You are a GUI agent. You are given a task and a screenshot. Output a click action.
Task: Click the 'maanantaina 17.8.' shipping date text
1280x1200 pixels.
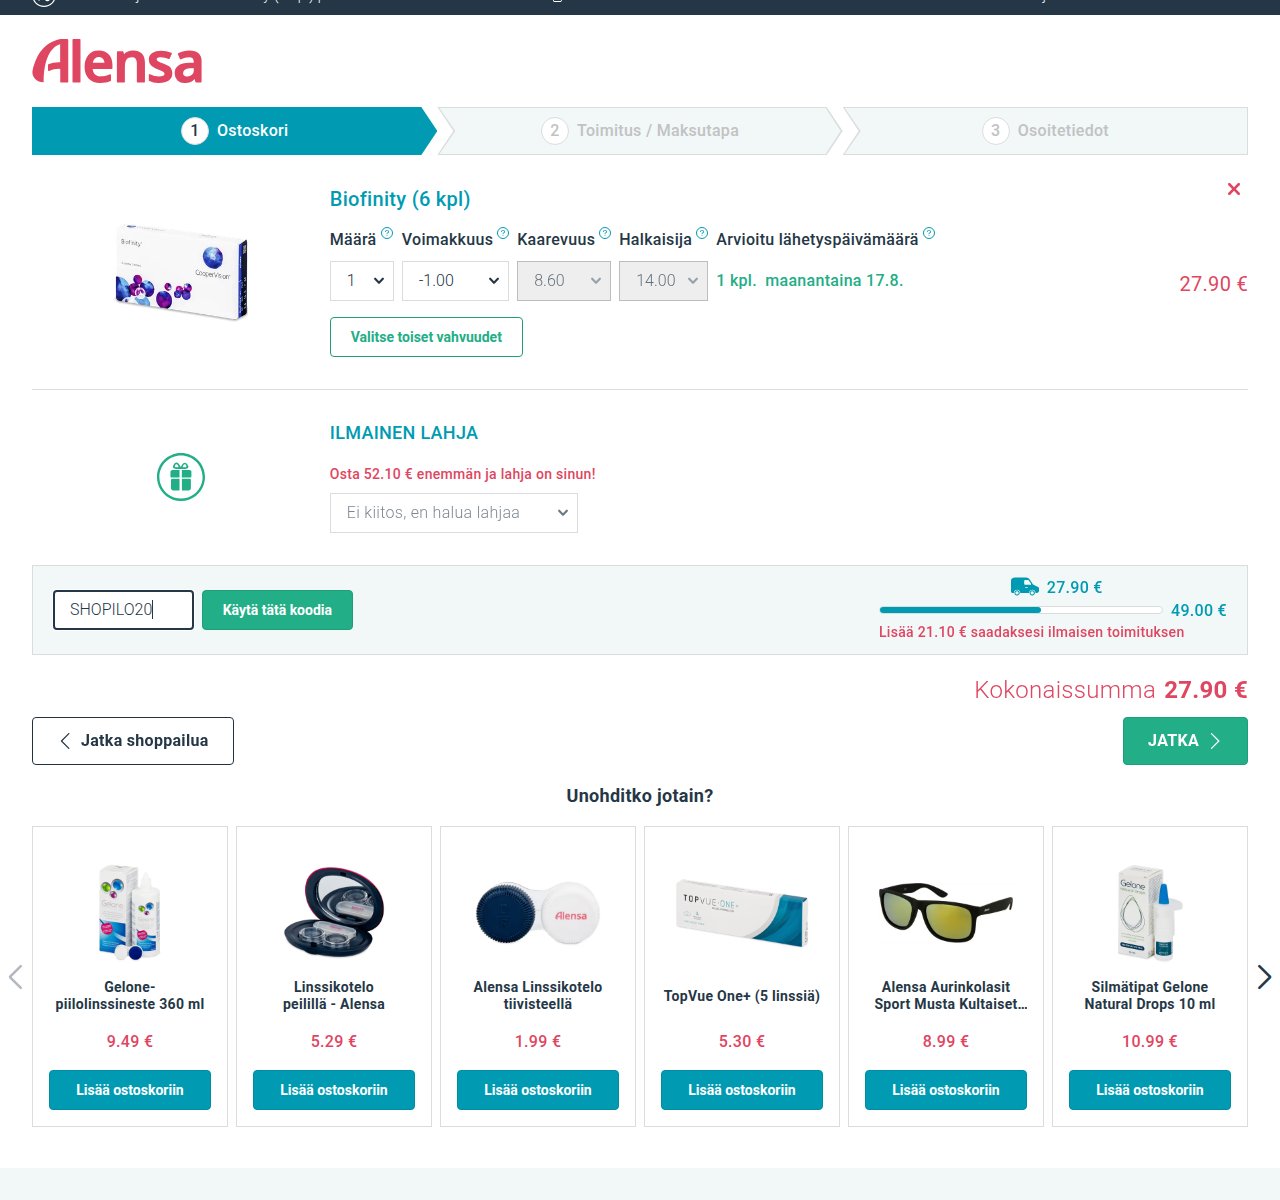tap(834, 281)
